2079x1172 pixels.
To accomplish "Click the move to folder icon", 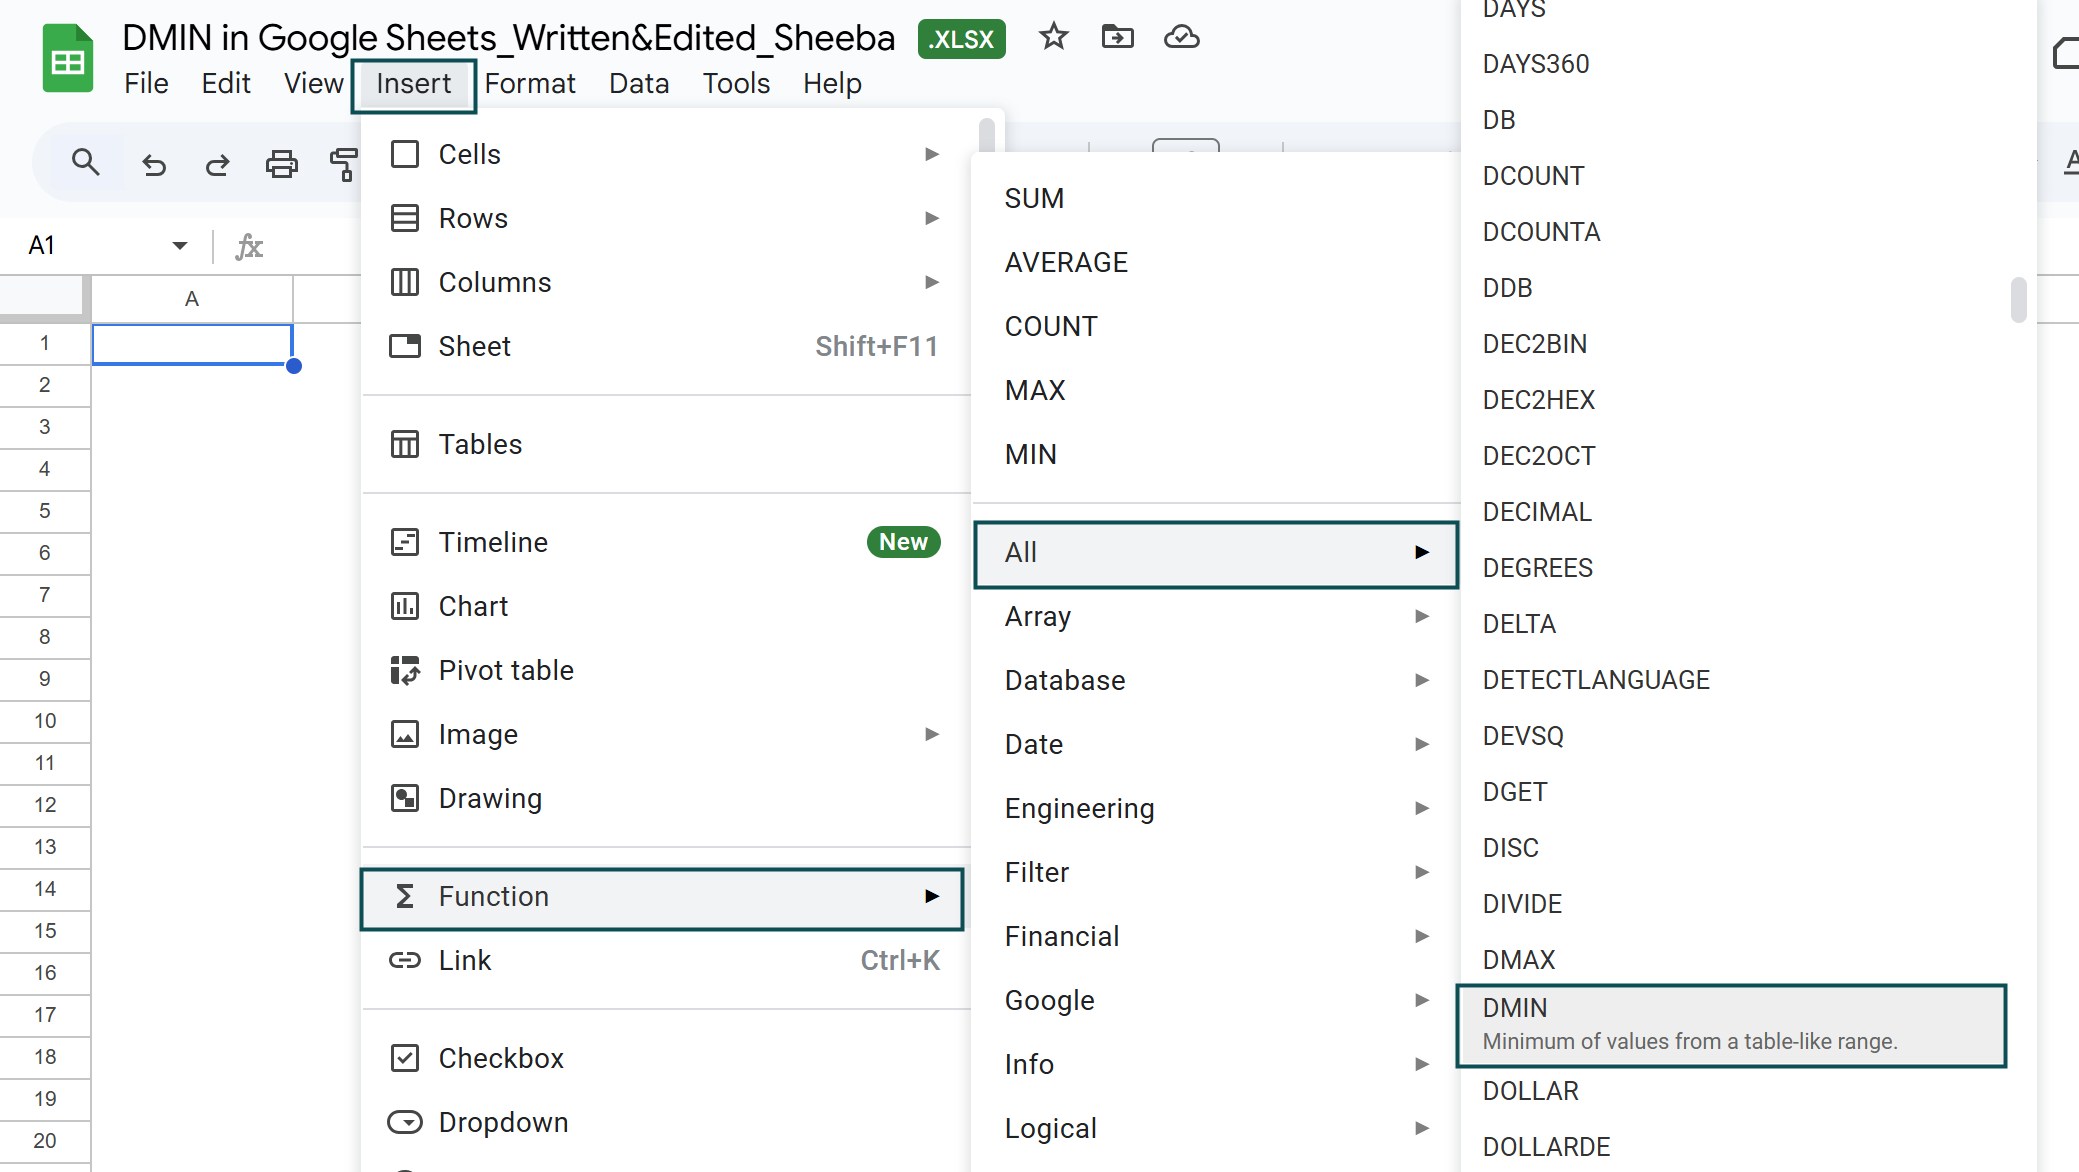I will (1117, 38).
